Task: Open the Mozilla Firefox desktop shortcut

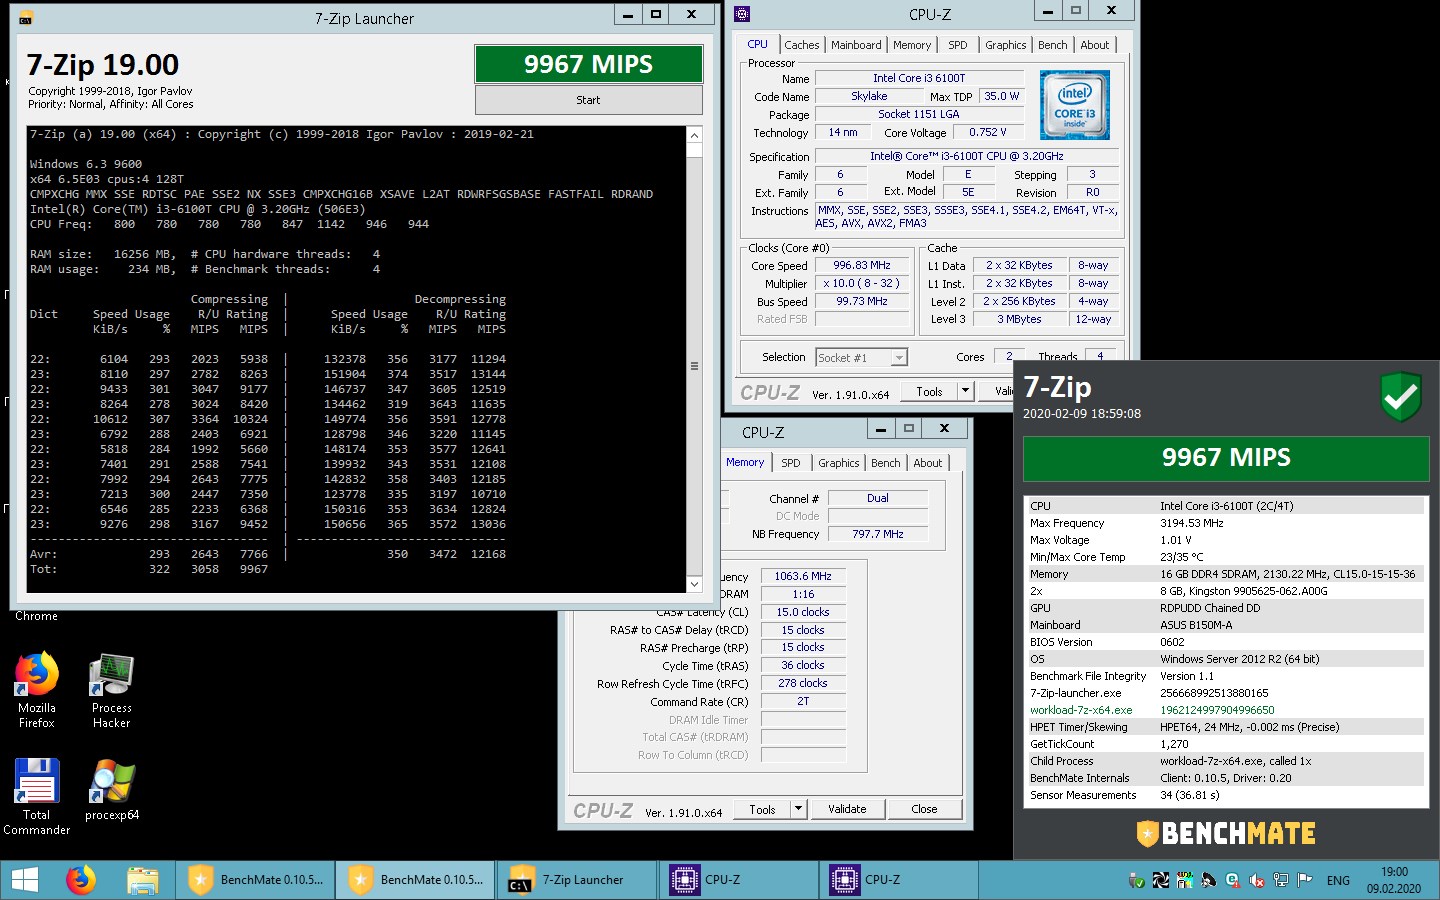Action: [x=37, y=689]
